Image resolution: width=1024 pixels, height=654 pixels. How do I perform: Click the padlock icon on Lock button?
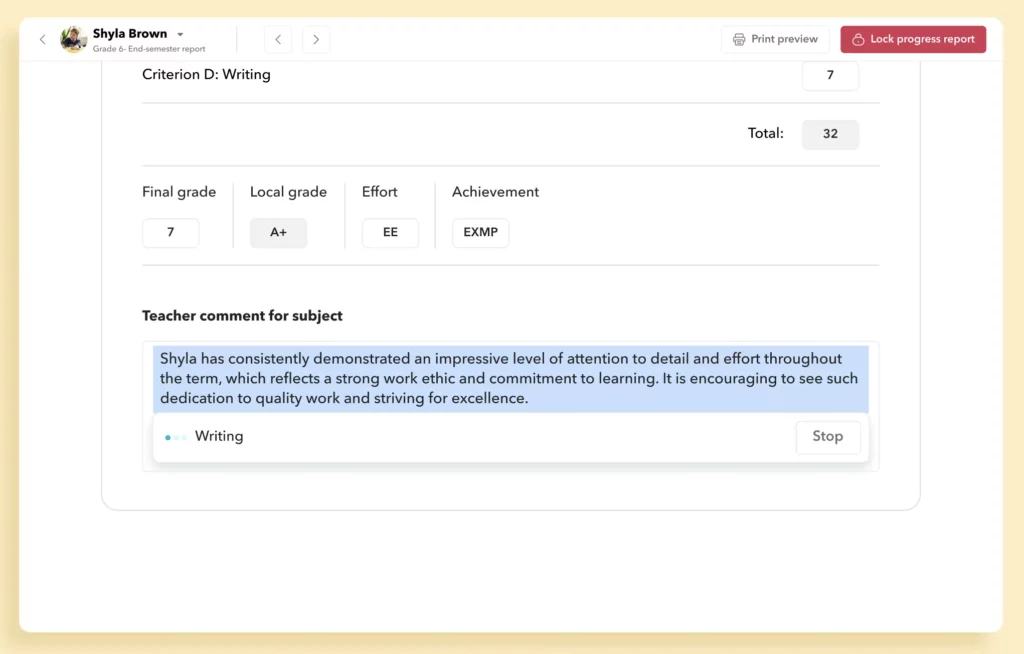[858, 40]
